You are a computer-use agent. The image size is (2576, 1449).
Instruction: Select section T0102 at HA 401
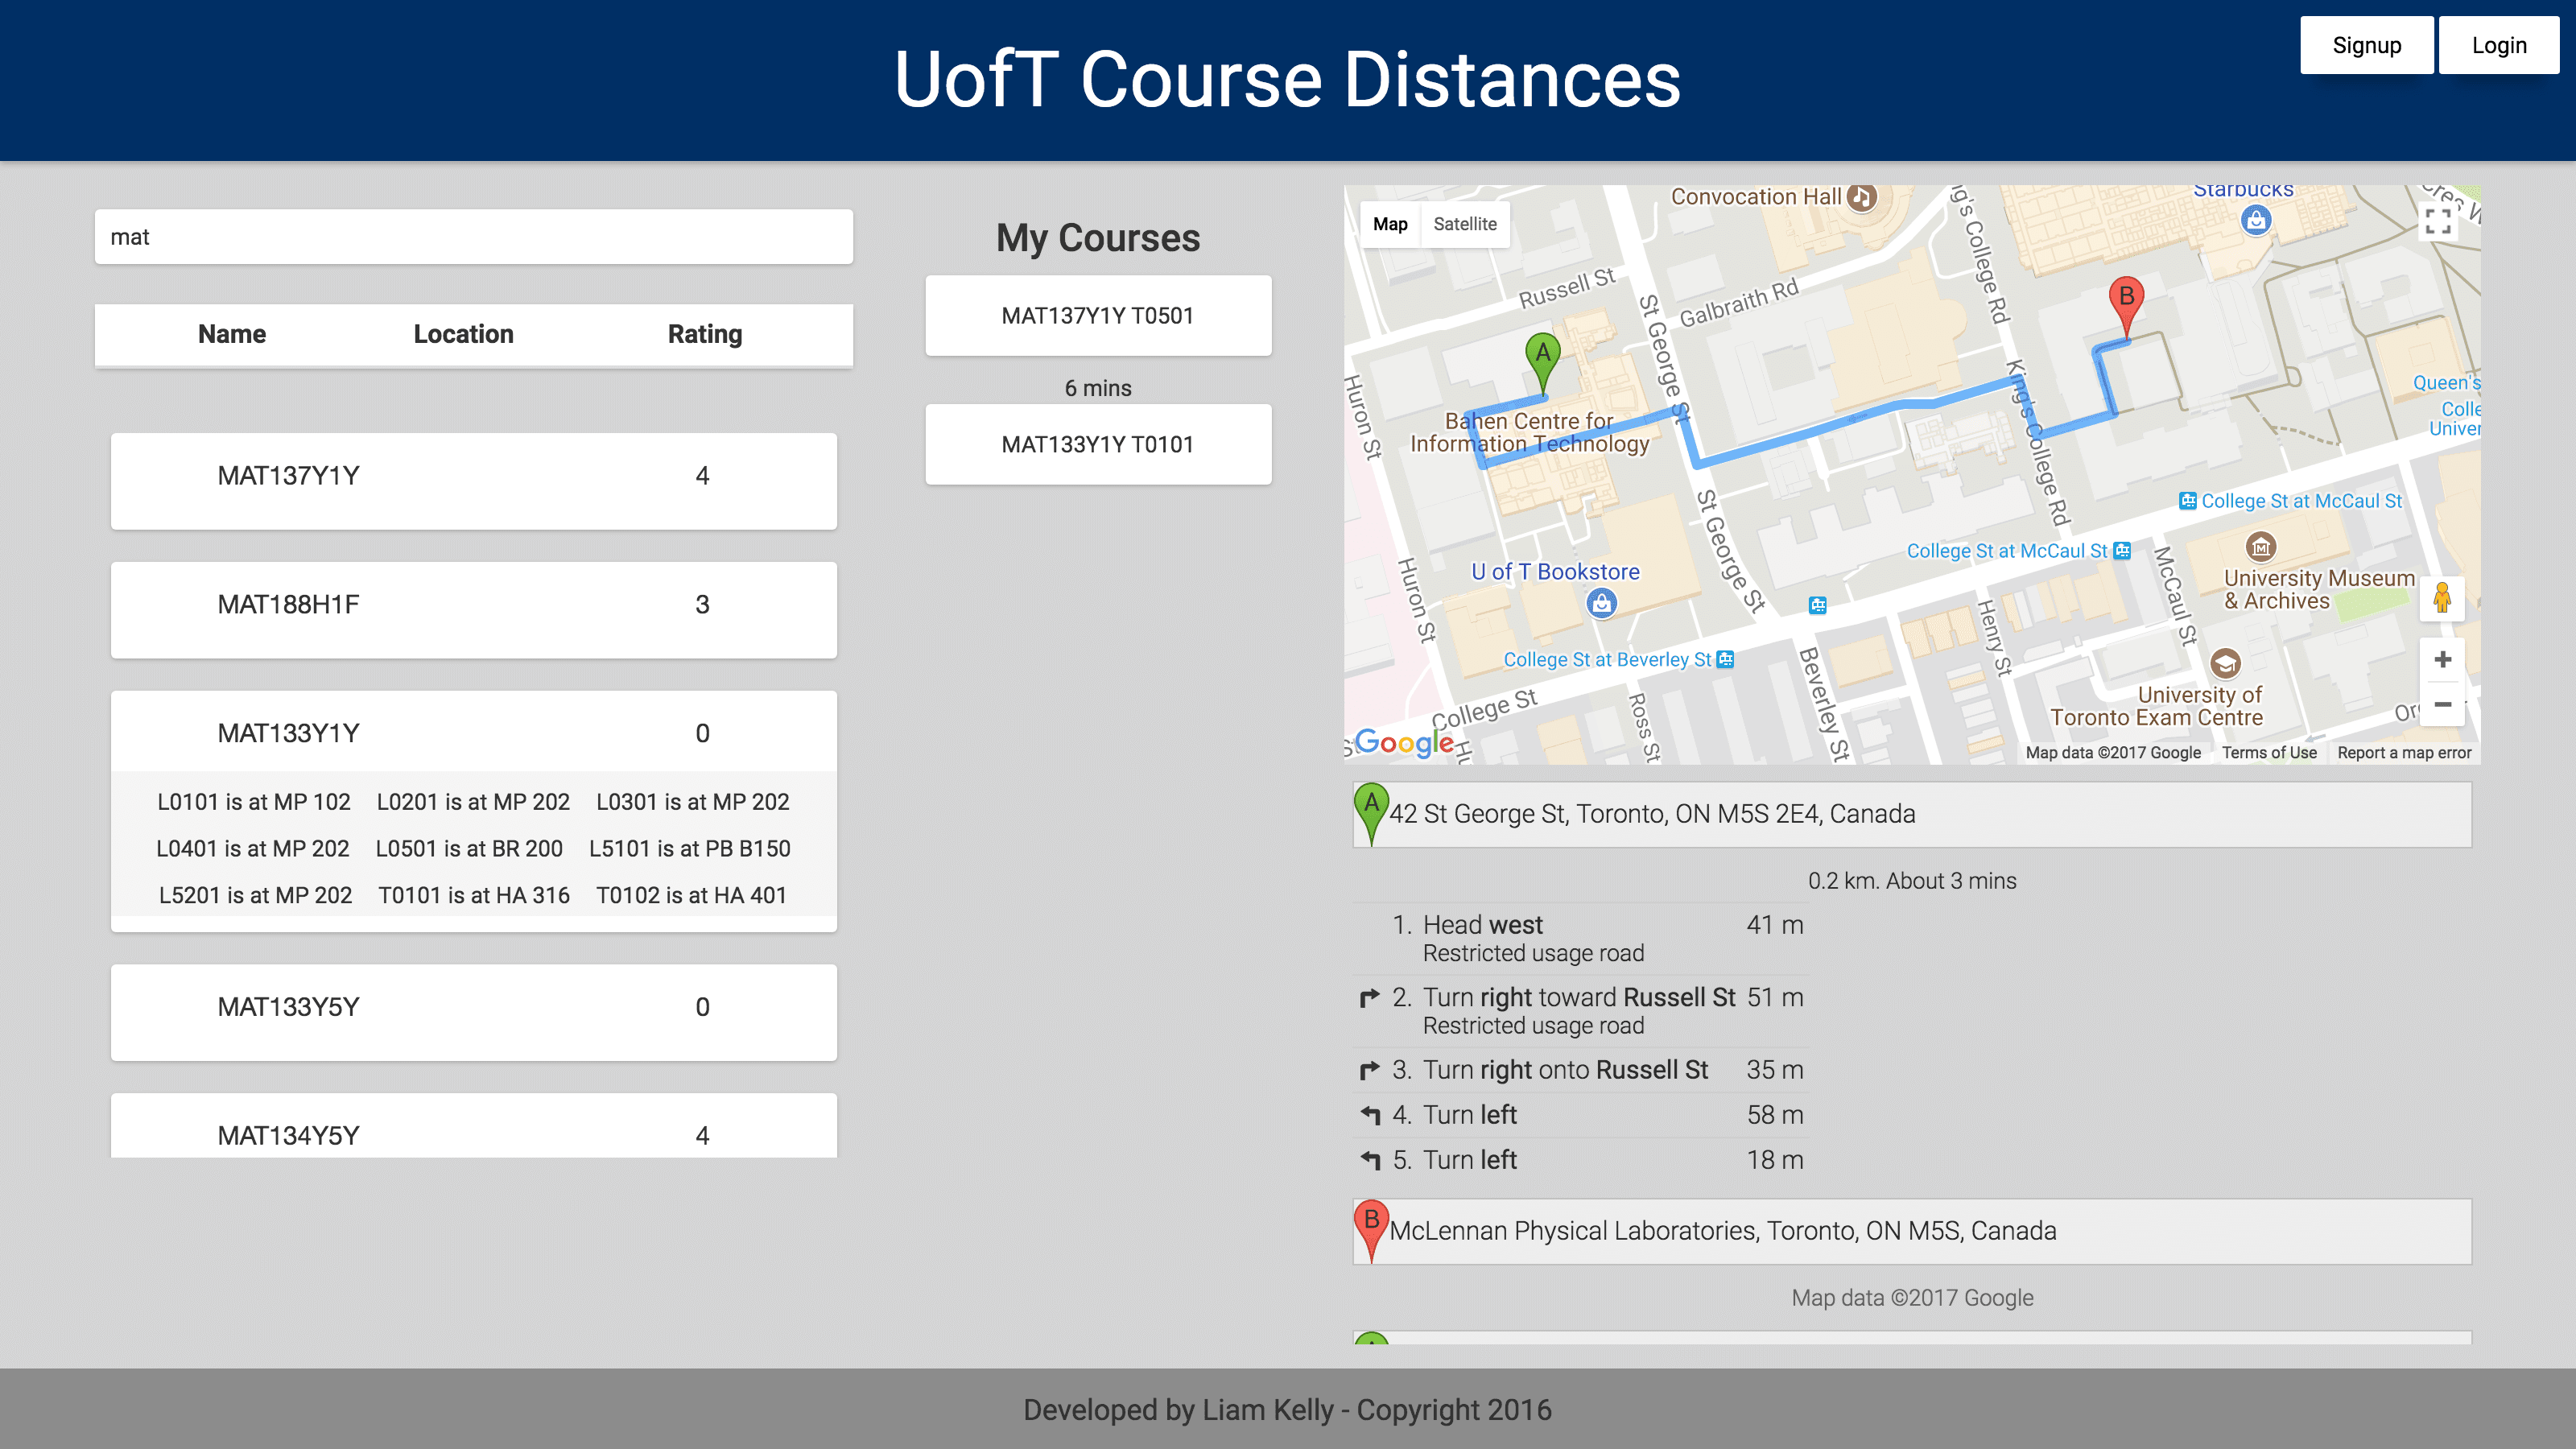coord(692,895)
